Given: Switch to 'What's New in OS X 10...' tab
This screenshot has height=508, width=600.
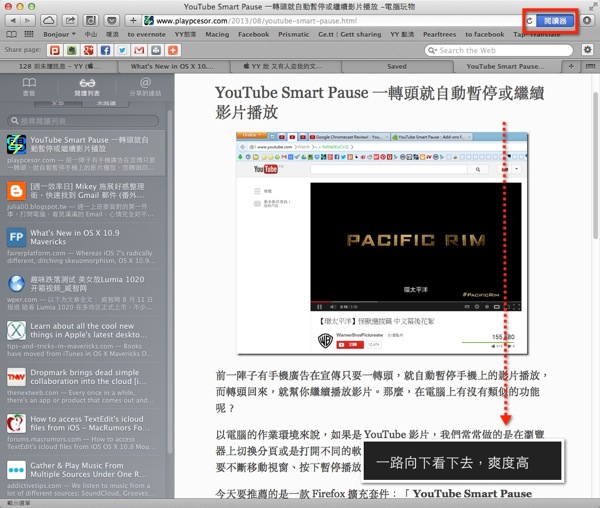Looking at the screenshot, I should 172,67.
